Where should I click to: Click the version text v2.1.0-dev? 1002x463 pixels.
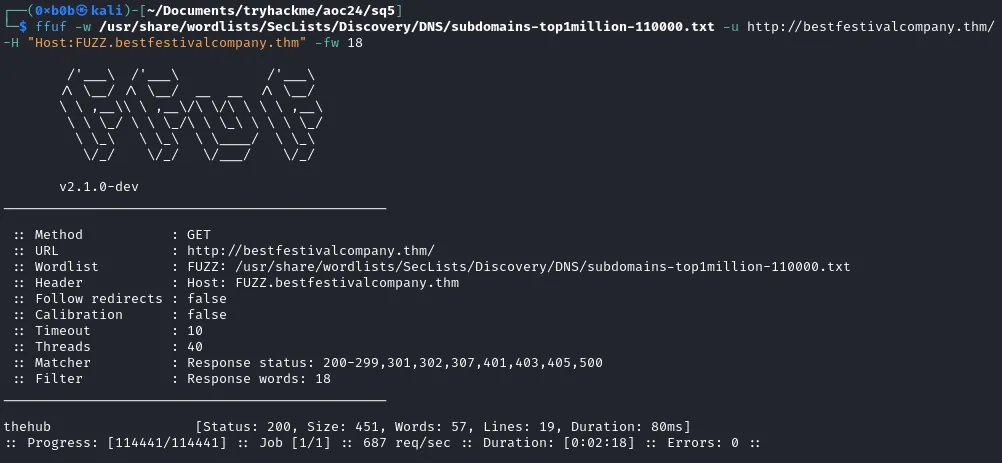(98, 187)
